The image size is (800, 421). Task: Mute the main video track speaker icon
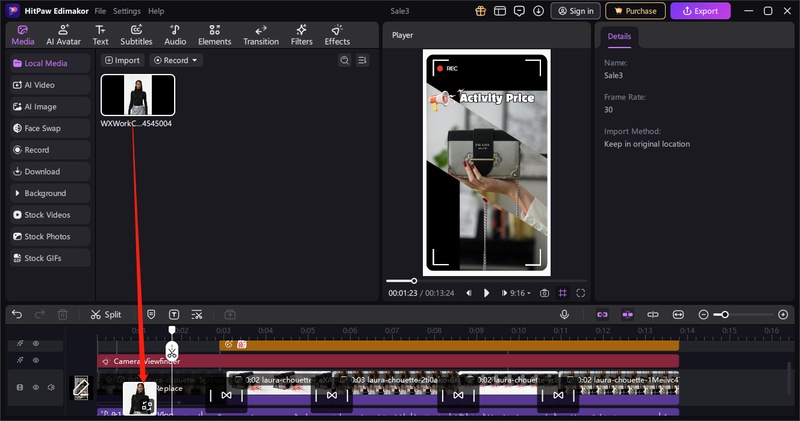point(51,387)
